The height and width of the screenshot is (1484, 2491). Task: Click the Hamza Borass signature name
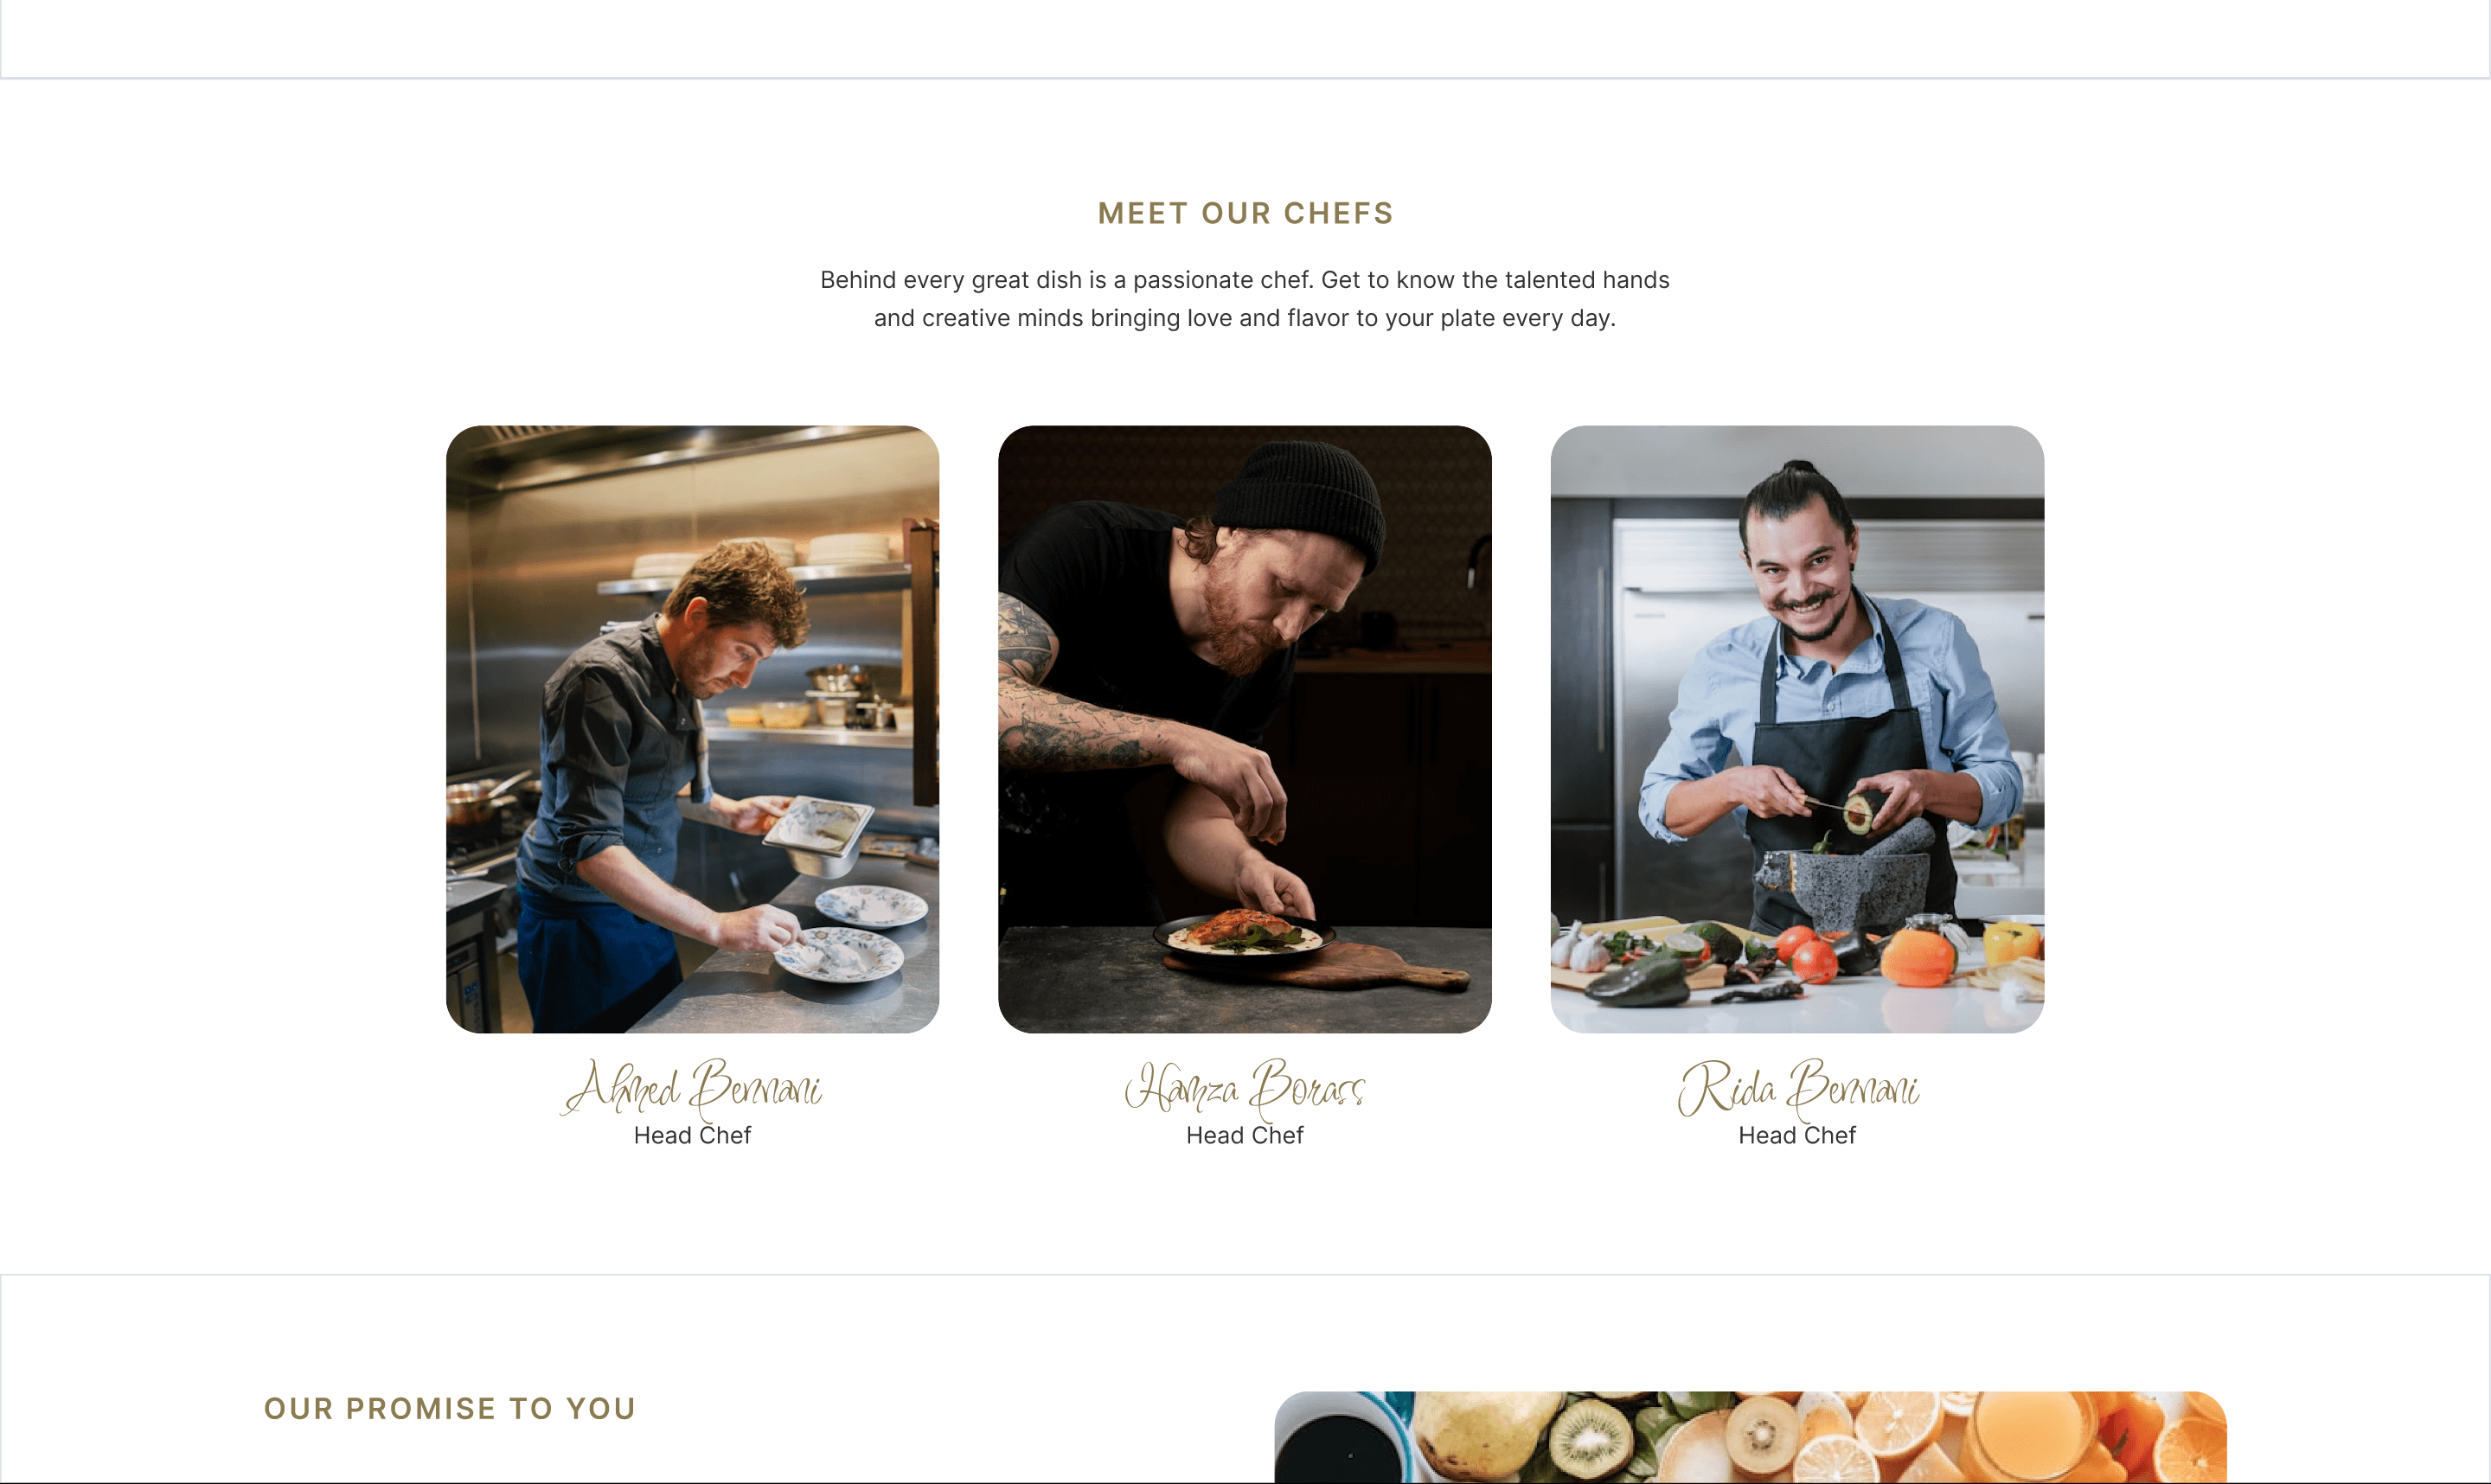pos(1244,1088)
